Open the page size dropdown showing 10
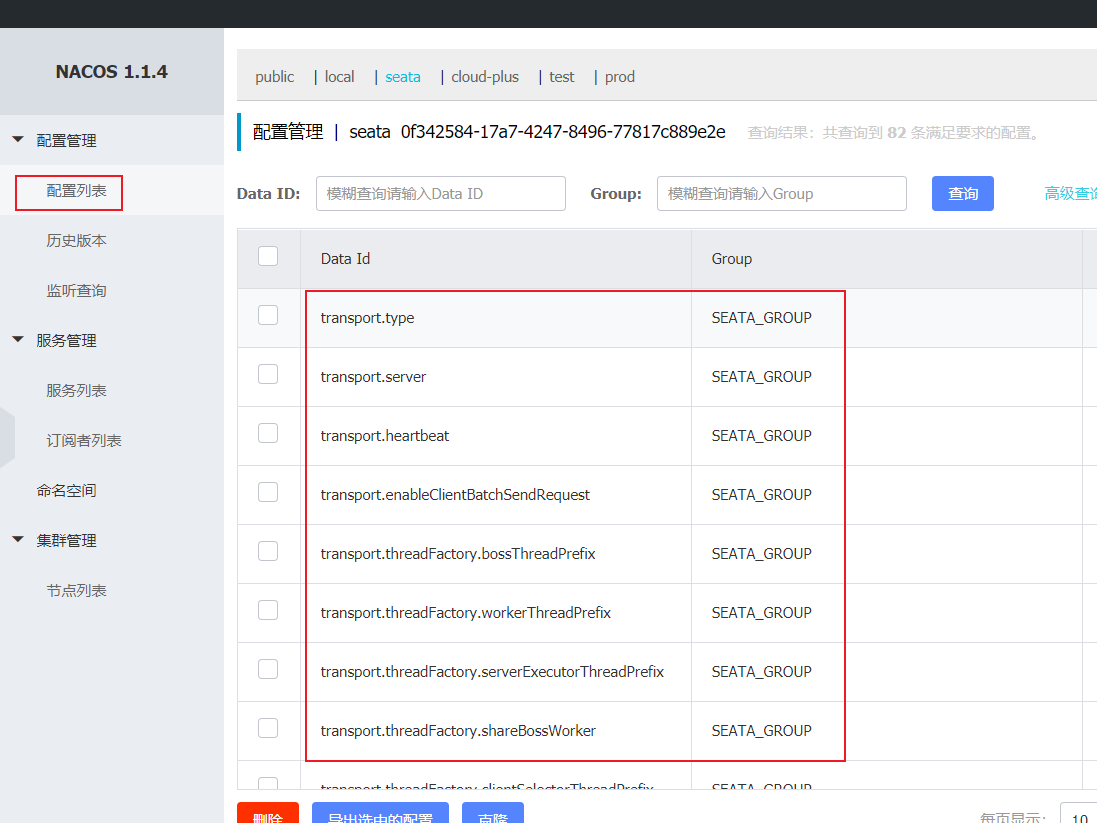This screenshot has height=823, width=1097. 1078,814
